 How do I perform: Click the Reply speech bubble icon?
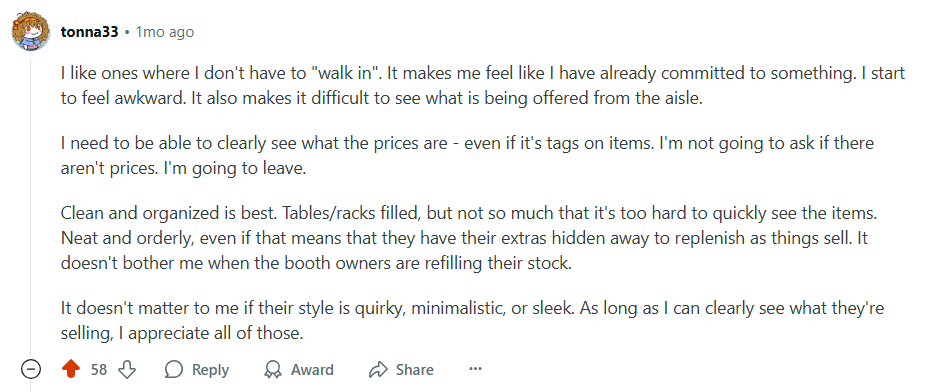point(173,369)
